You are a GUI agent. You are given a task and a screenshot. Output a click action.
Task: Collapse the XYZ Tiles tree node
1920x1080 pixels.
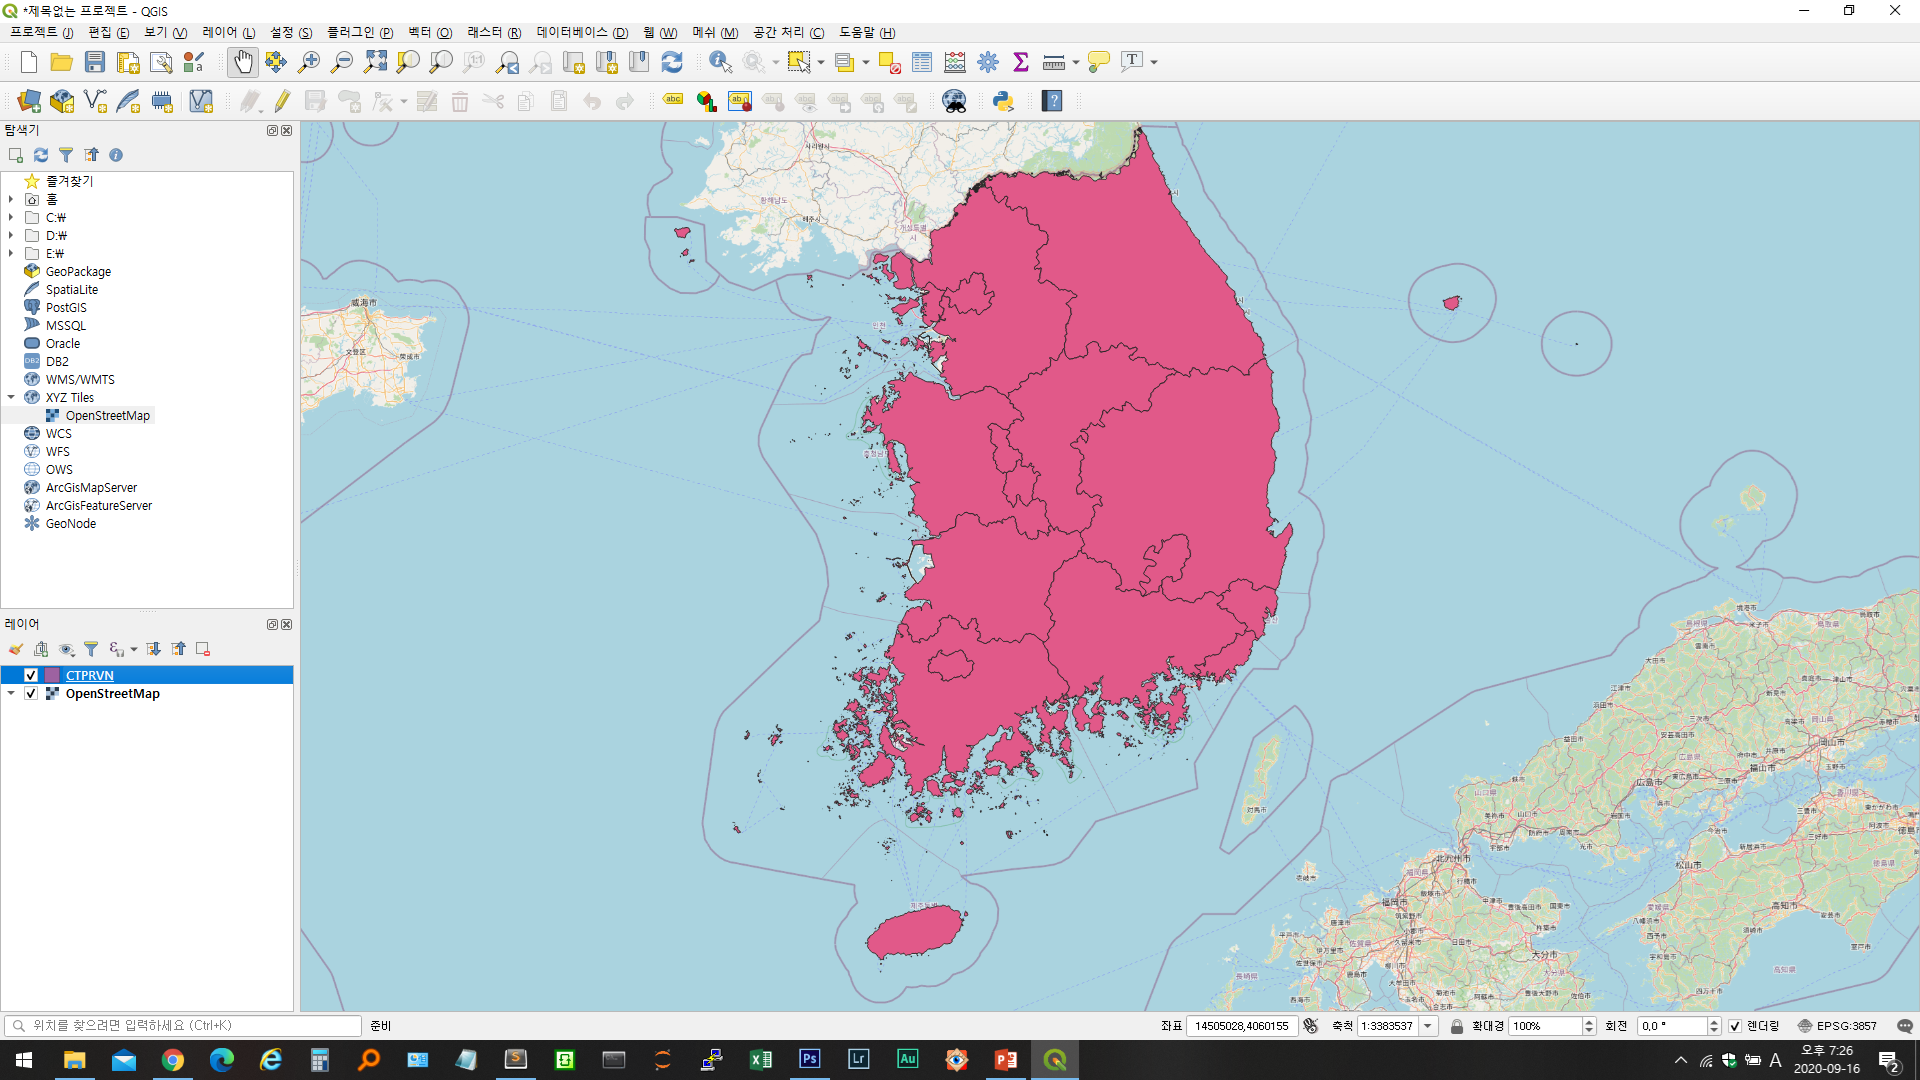pyautogui.click(x=11, y=398)
